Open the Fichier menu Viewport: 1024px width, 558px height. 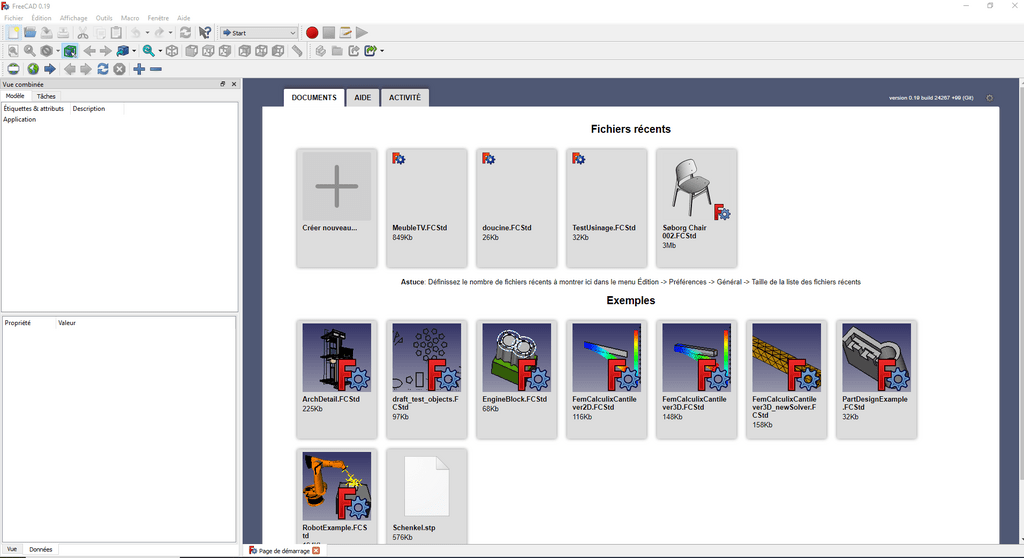pos(14,18)
